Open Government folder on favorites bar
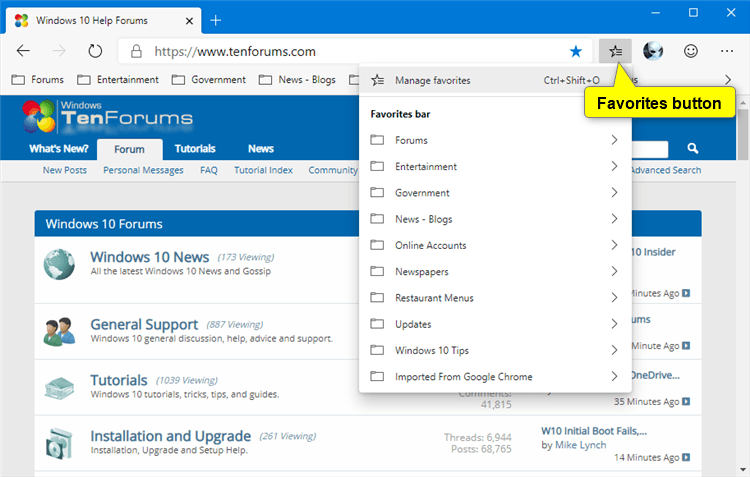This screenshot has width=750, height=477. coord(209,79)
